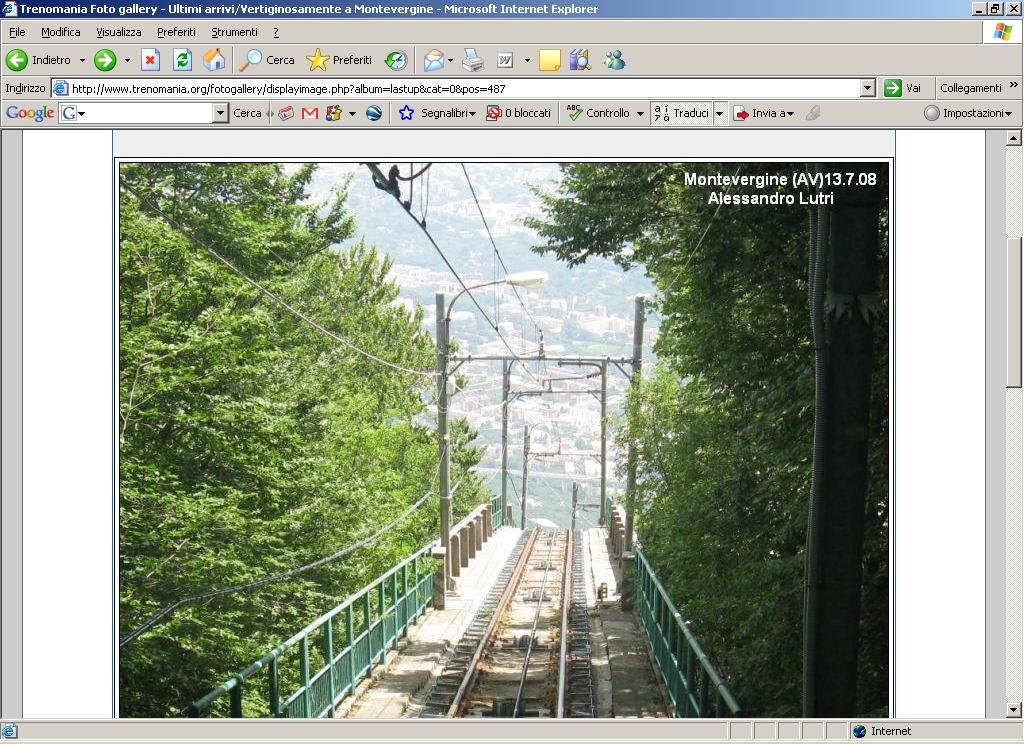Click the Montevergine railway photo
This screenshot has width=1024, height=744.
pos(504,440)
